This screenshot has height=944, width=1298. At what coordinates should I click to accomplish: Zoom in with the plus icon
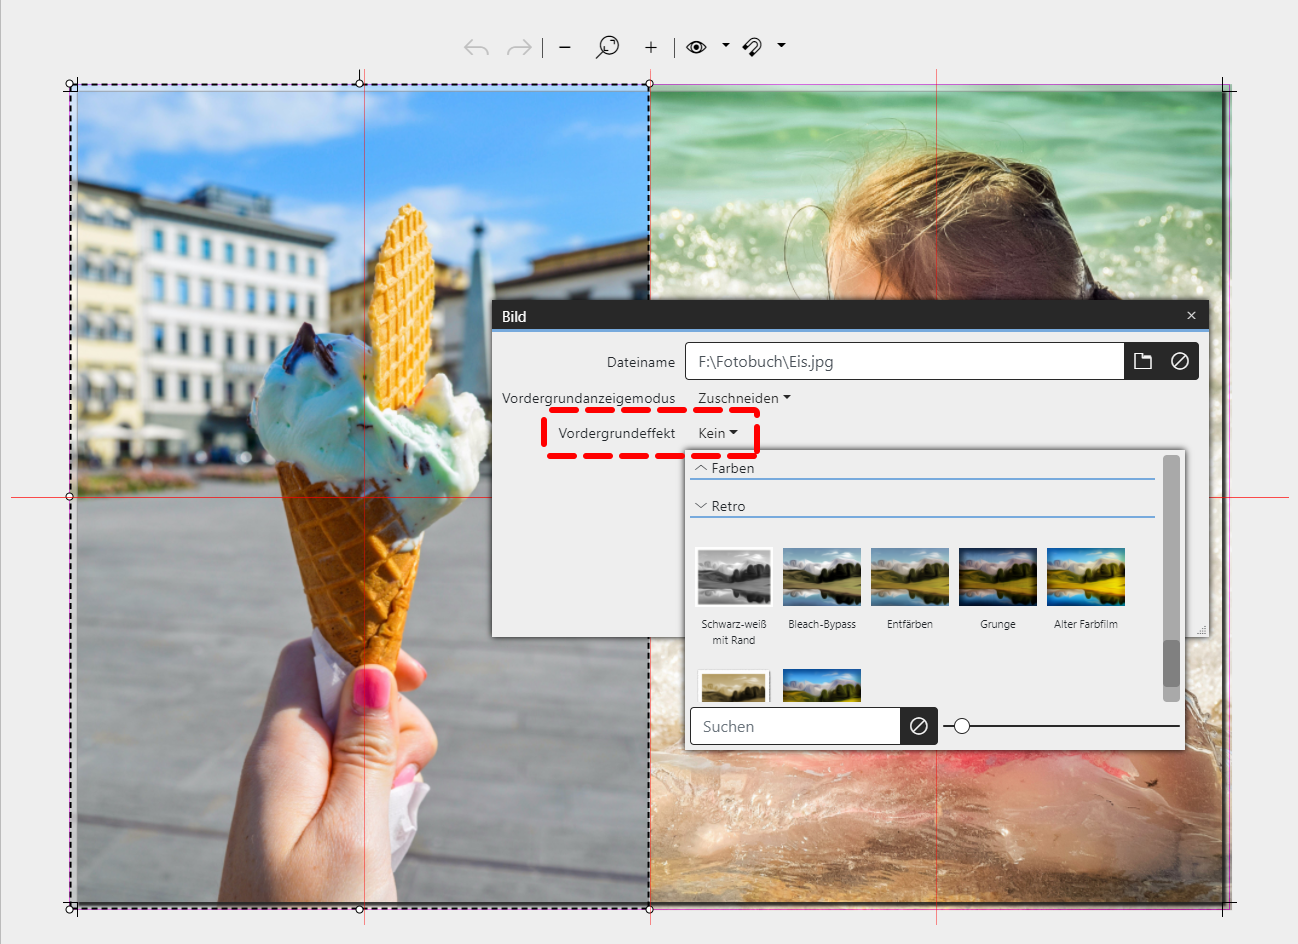point(651,47)
